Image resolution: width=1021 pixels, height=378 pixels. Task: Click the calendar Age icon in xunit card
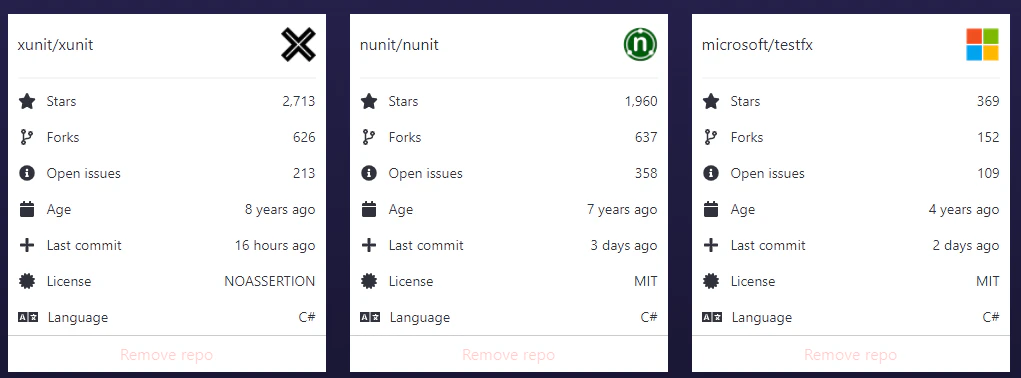point(27,209)
